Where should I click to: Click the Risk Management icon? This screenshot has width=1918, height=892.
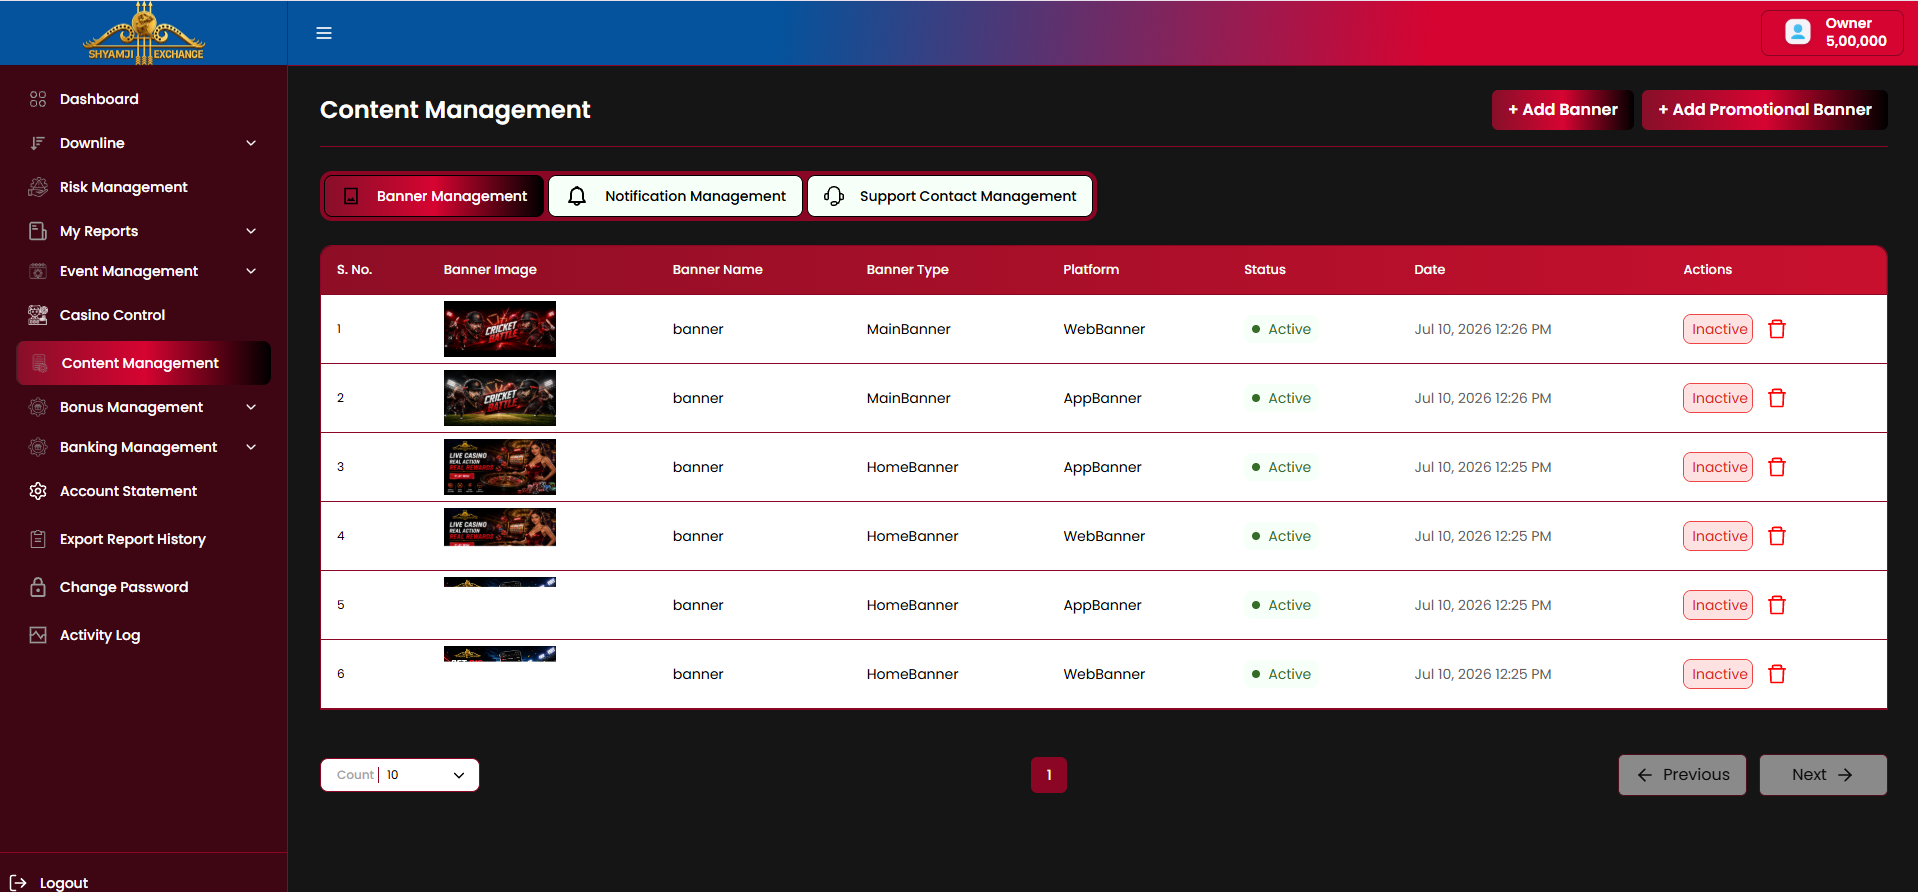[38, 187]
